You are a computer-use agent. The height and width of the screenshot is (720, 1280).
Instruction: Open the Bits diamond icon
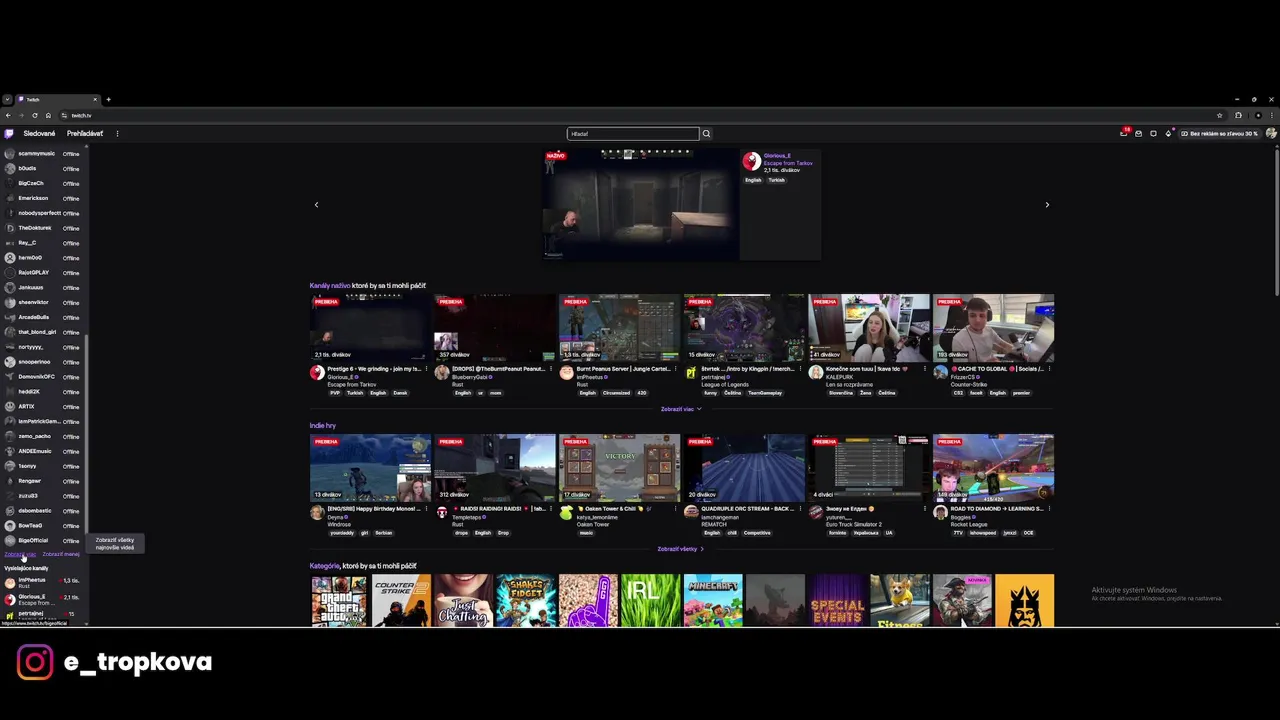point(1168,133)
